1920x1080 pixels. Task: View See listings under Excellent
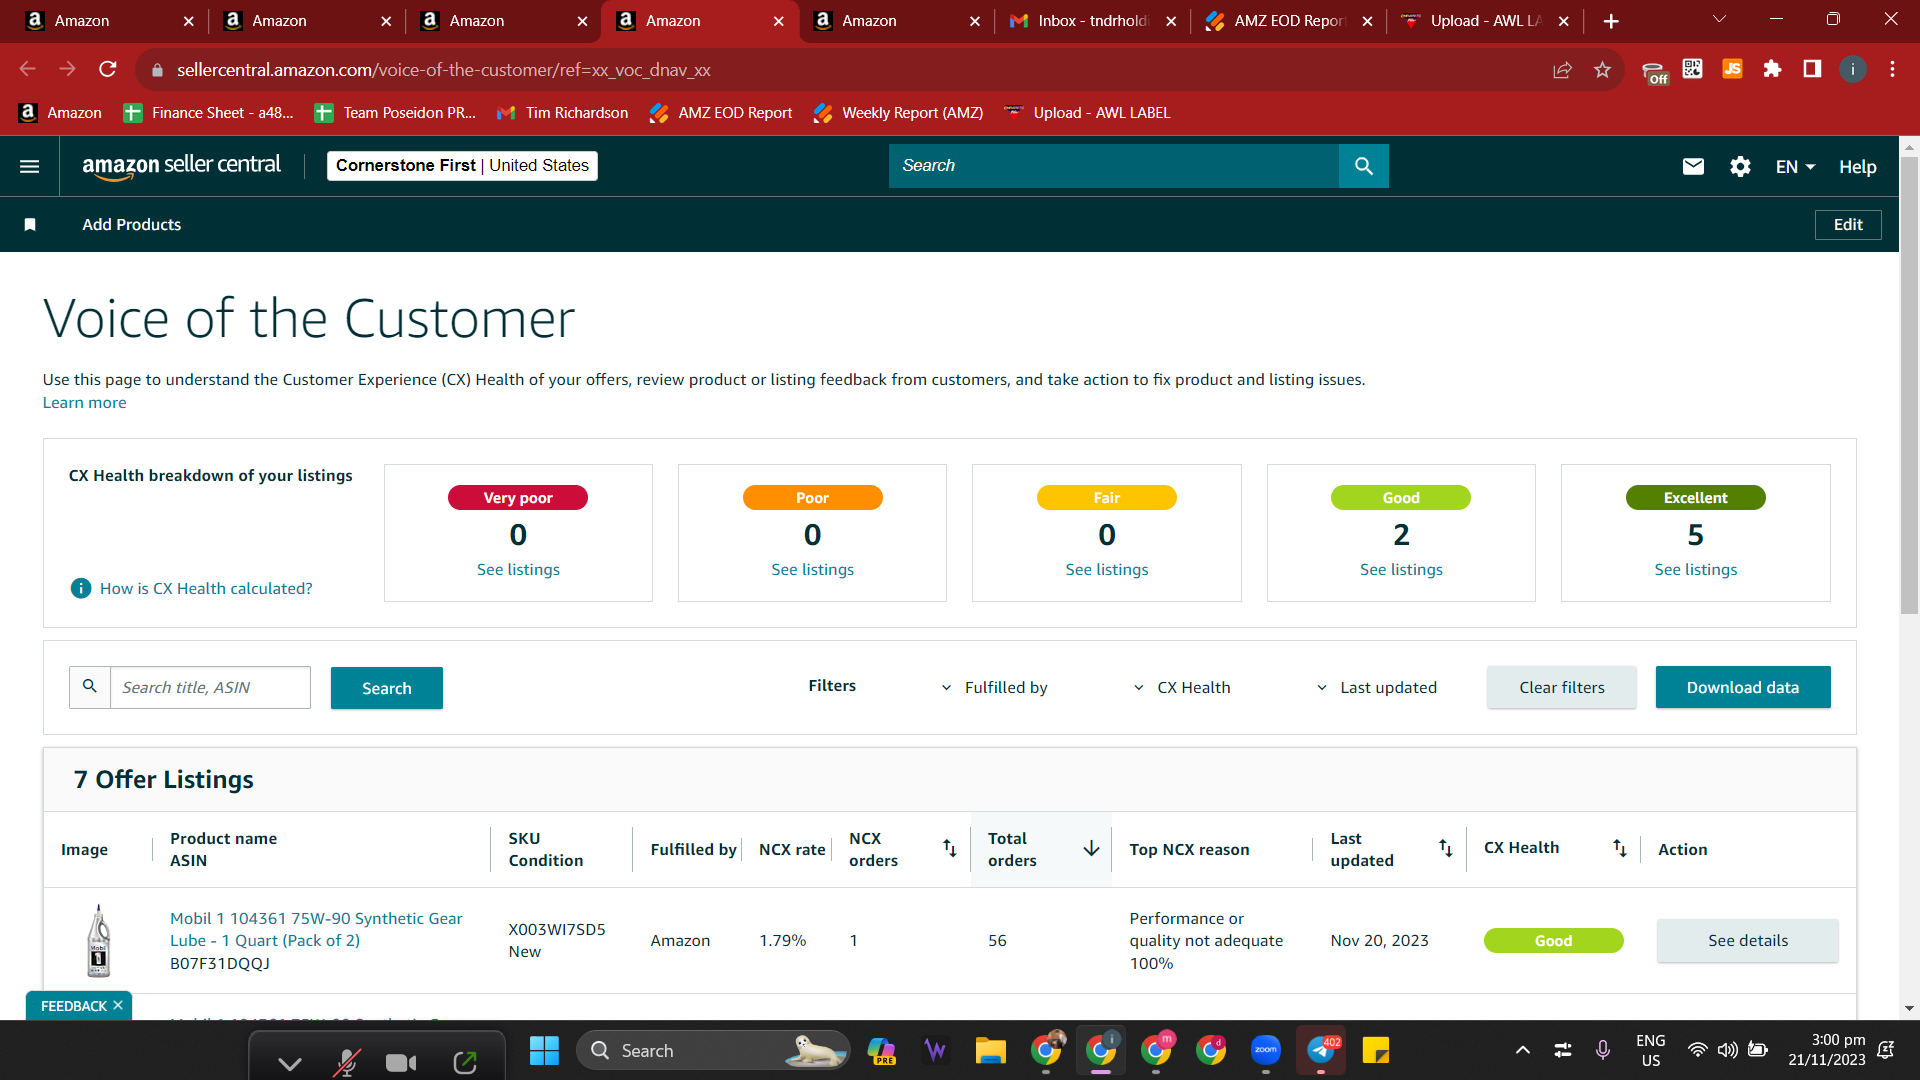(x=1695, y=569)
